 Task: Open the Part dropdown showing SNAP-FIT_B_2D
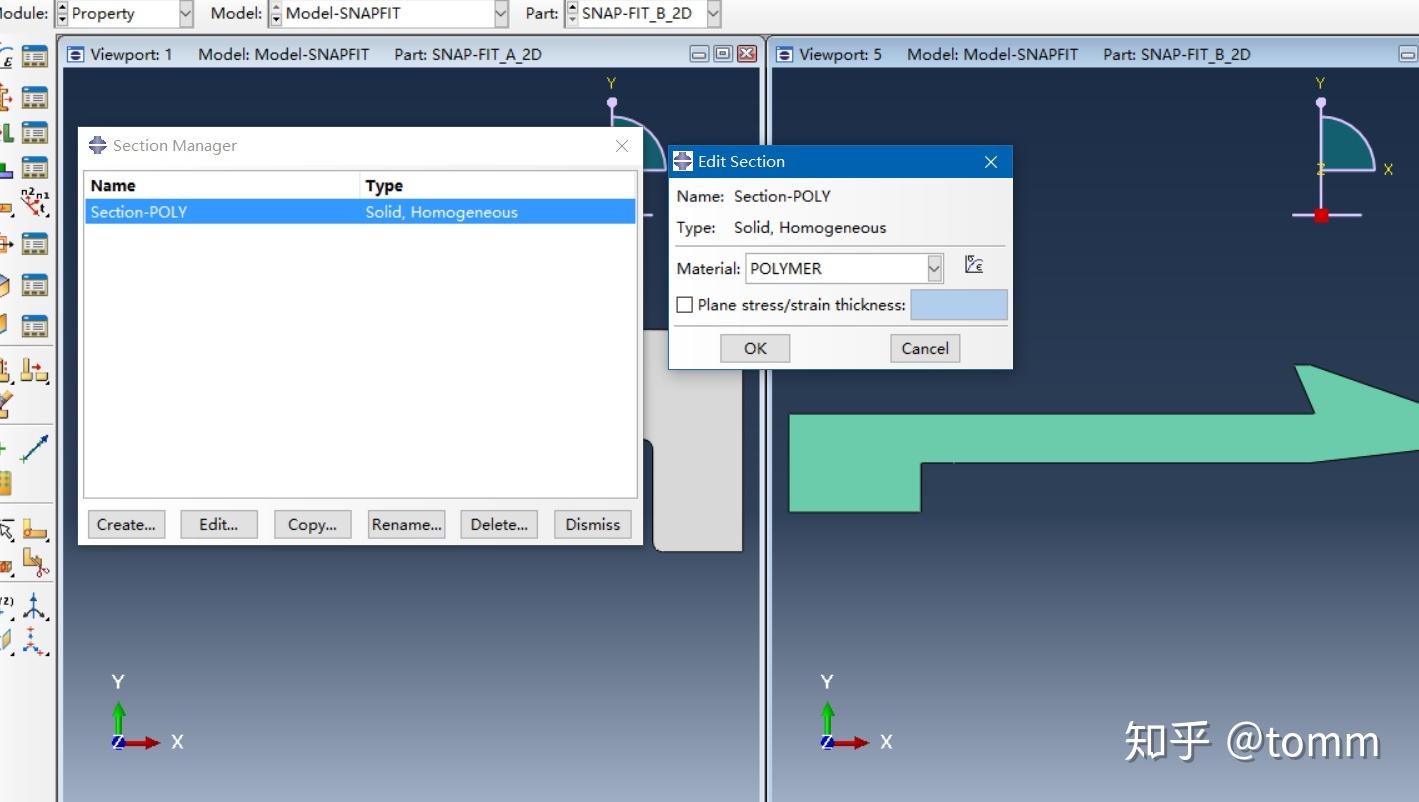pyautogui.click(x=713, y=14)
